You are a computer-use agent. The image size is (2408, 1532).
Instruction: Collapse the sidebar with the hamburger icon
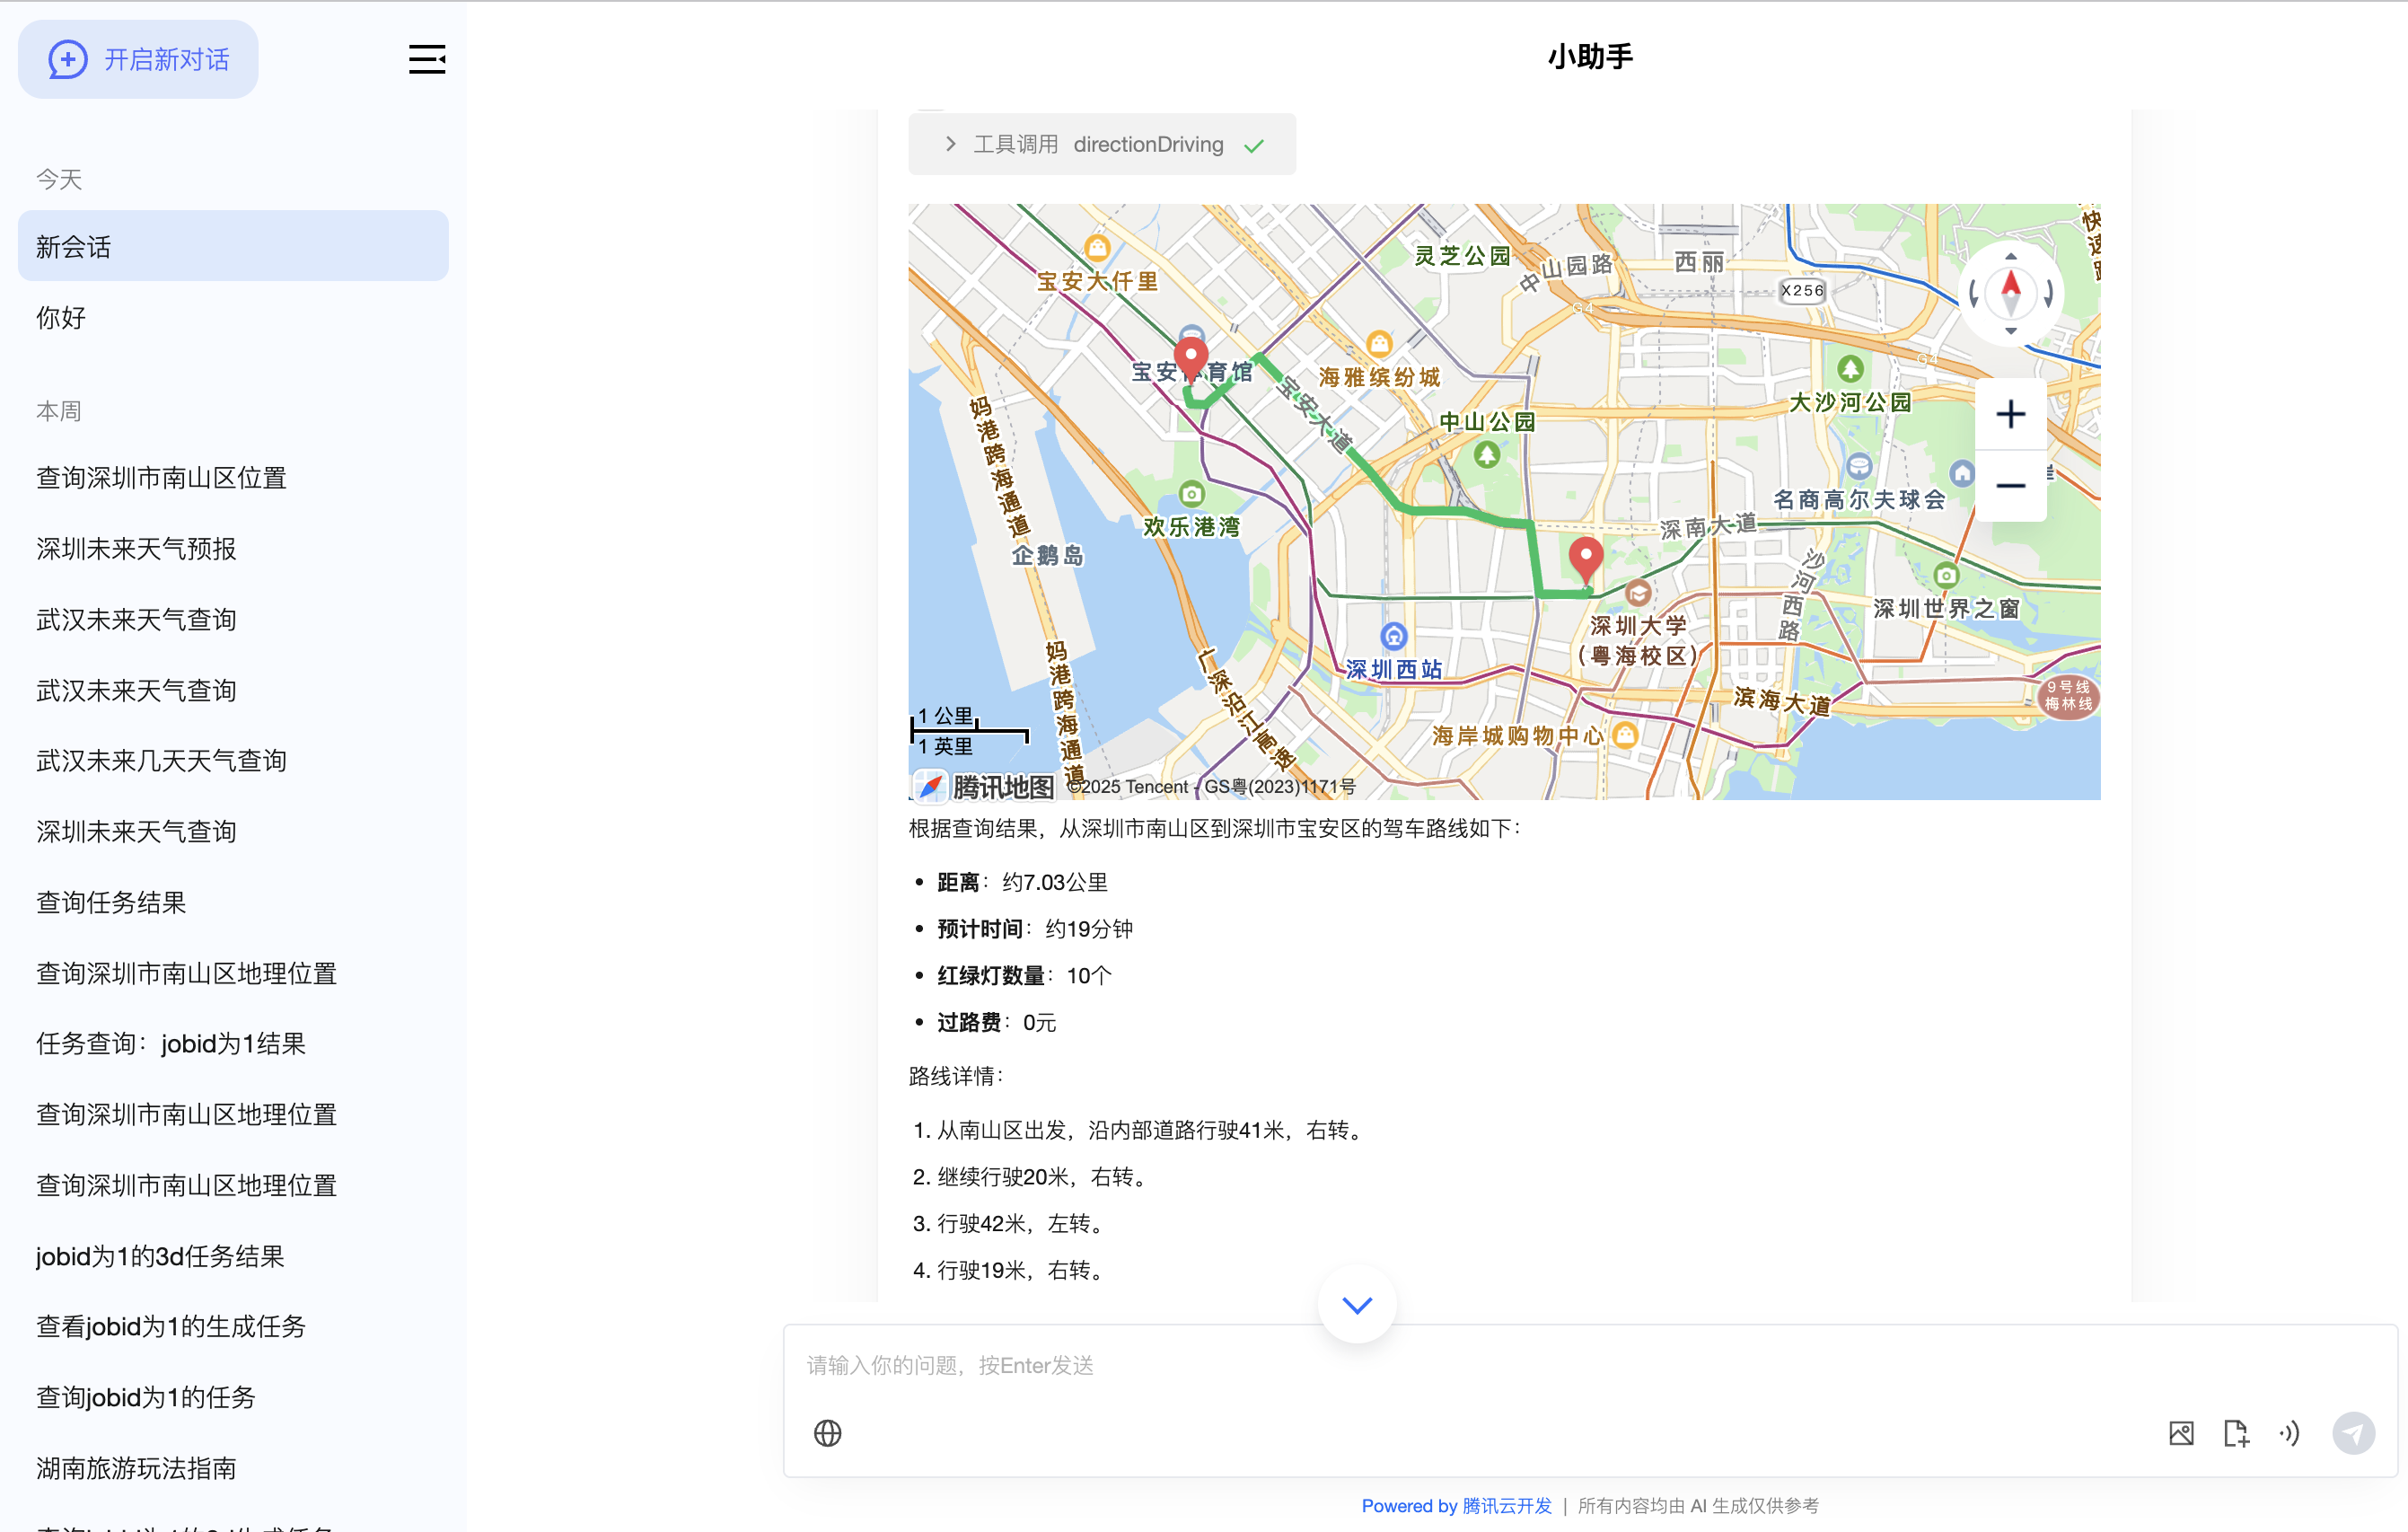click(427, 59)
